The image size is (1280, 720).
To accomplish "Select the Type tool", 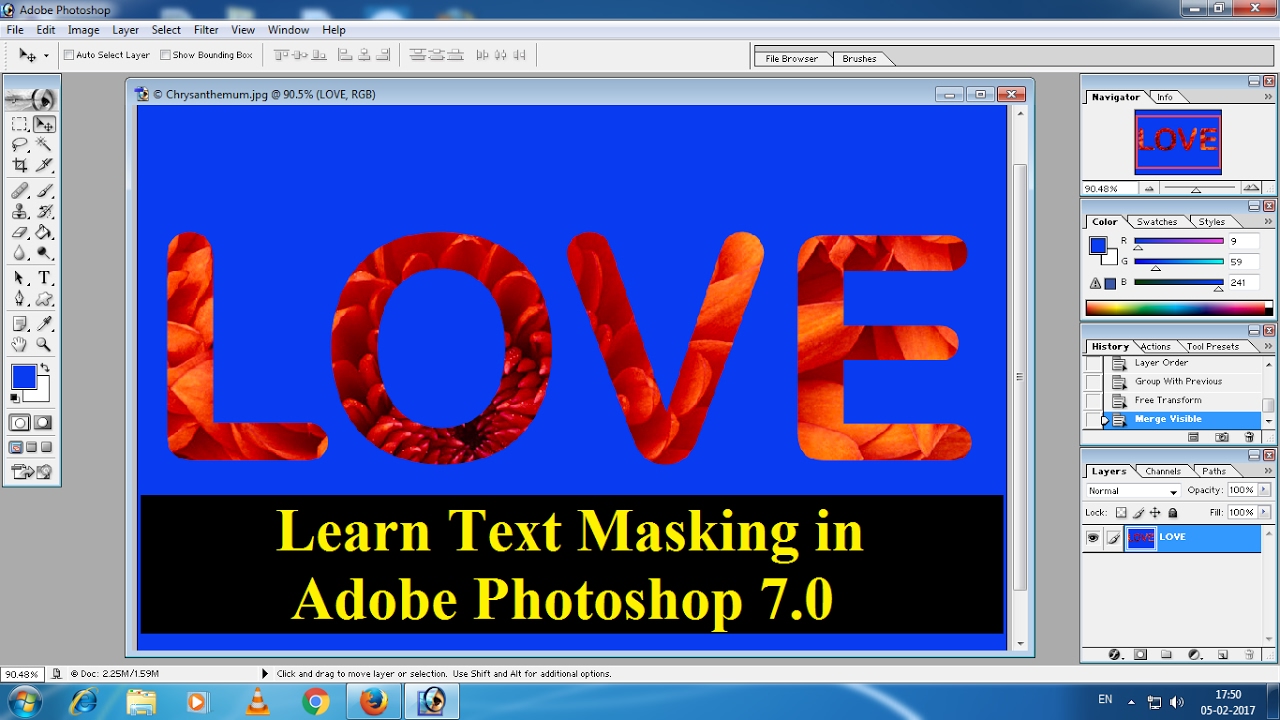I will 44,277.
